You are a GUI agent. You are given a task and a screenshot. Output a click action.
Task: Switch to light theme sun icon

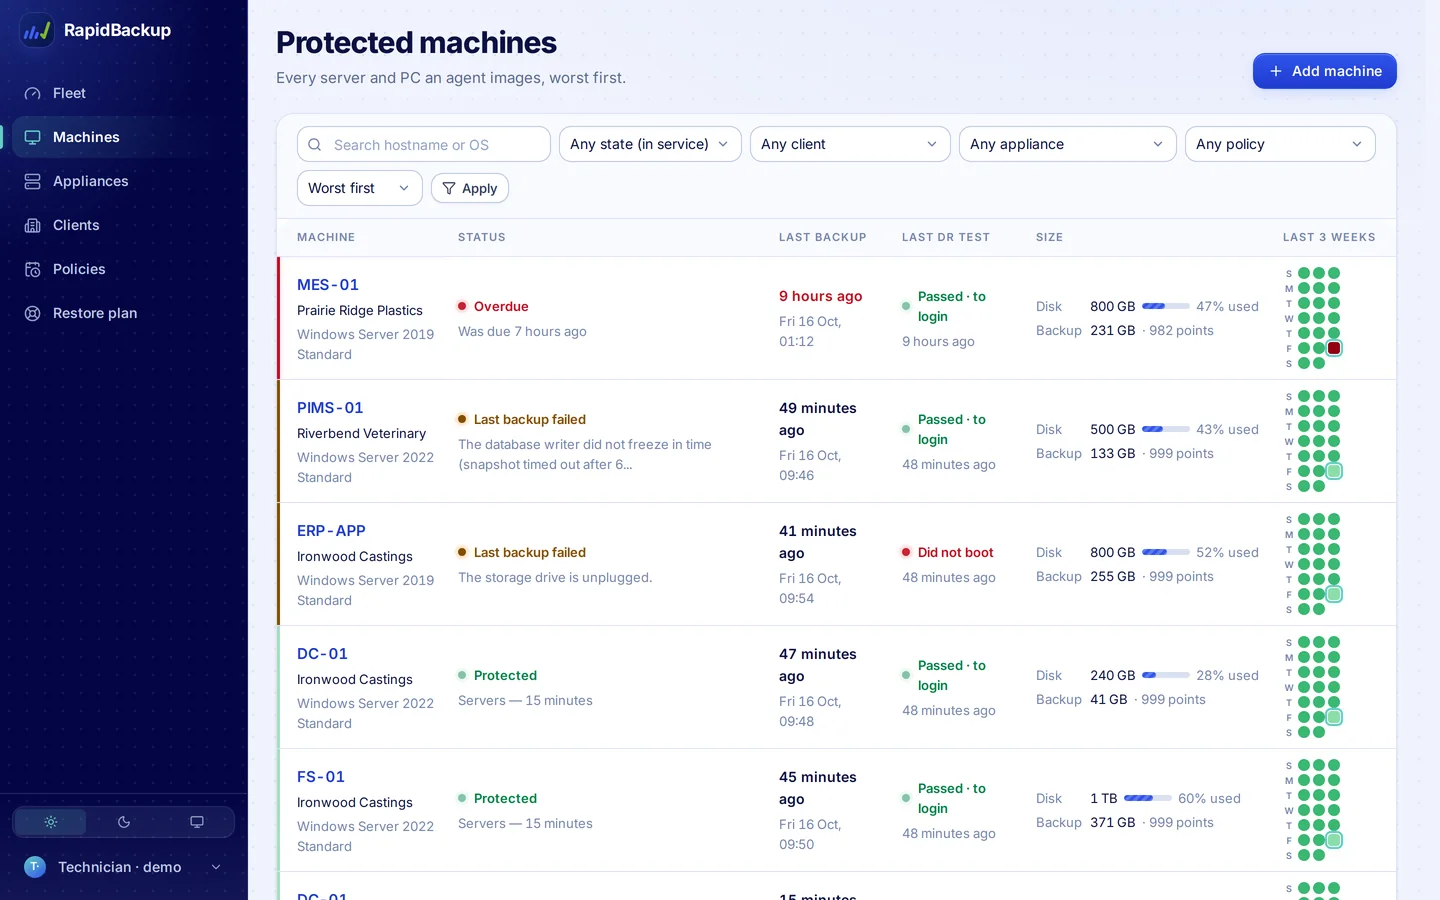coord(51,822)
